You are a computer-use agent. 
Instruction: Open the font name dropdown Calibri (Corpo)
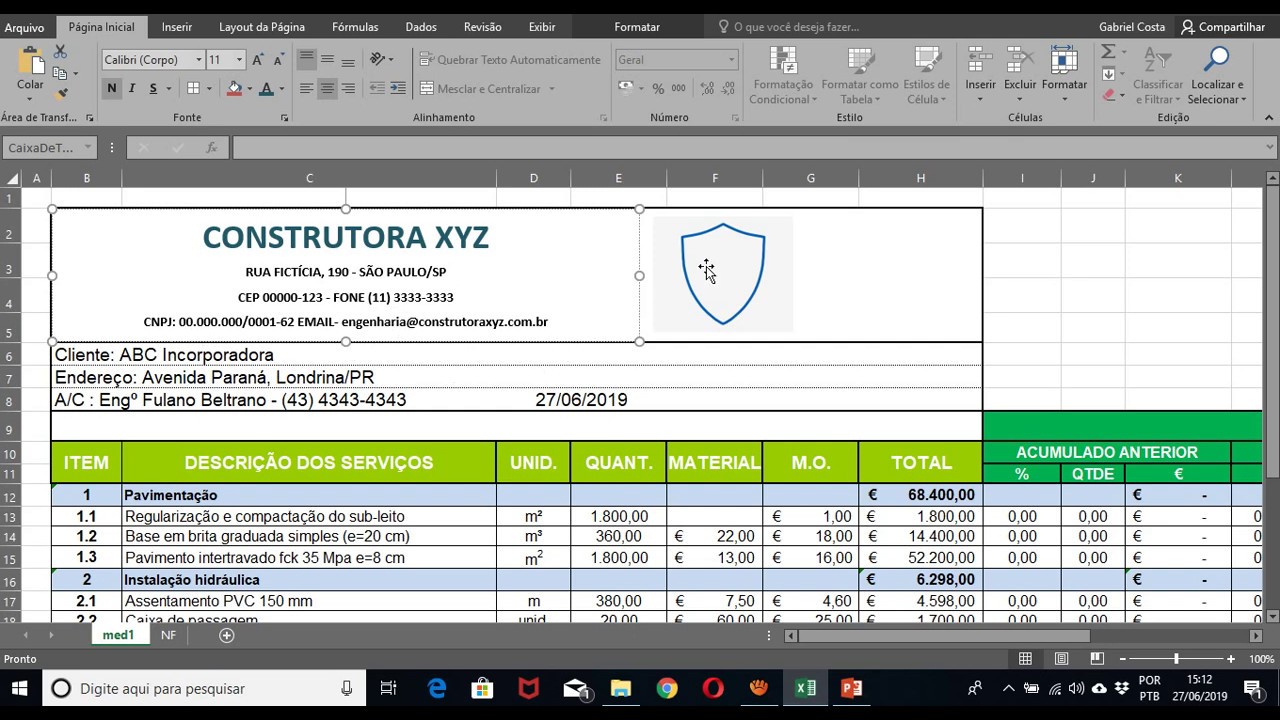[x=198, y=60]
